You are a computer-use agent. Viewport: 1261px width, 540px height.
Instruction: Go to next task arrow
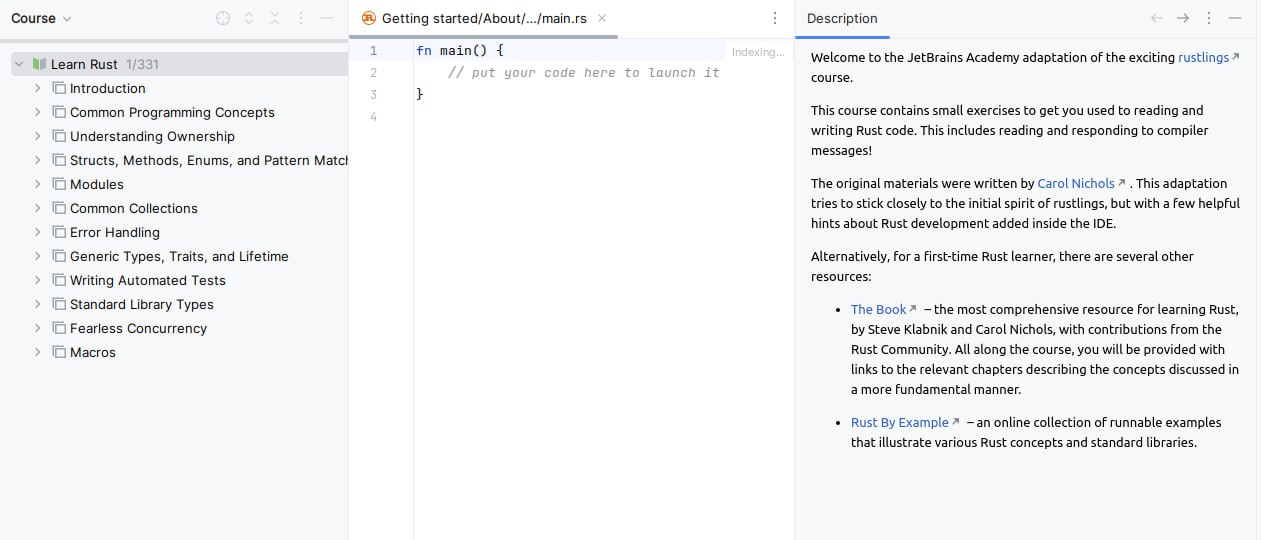coord(1183,18)
